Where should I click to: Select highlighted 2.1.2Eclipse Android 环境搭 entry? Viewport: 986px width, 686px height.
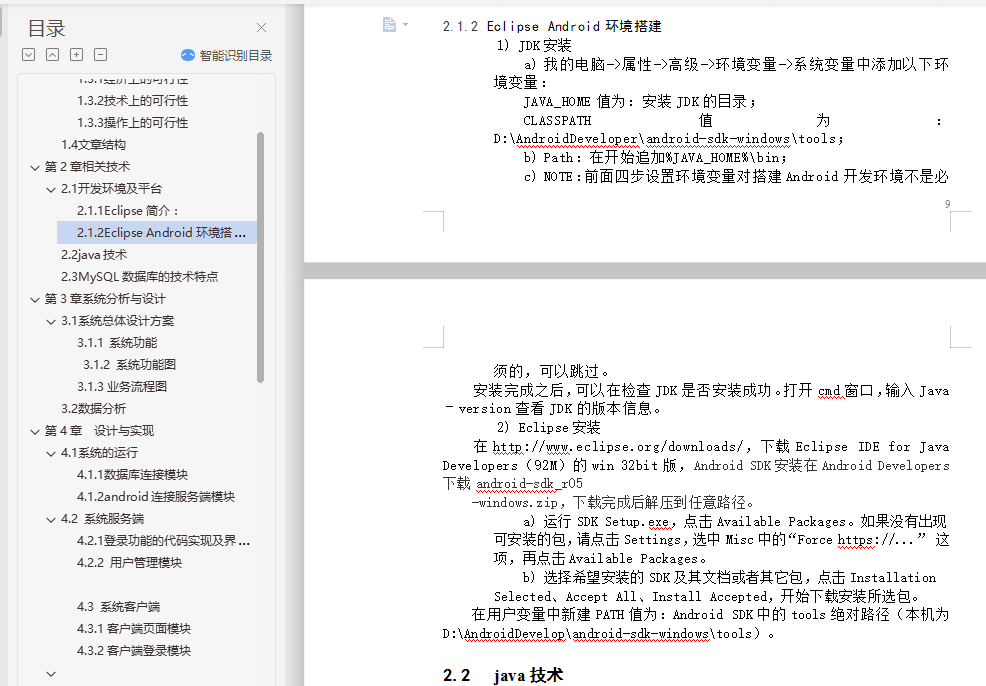pos(157,233)
